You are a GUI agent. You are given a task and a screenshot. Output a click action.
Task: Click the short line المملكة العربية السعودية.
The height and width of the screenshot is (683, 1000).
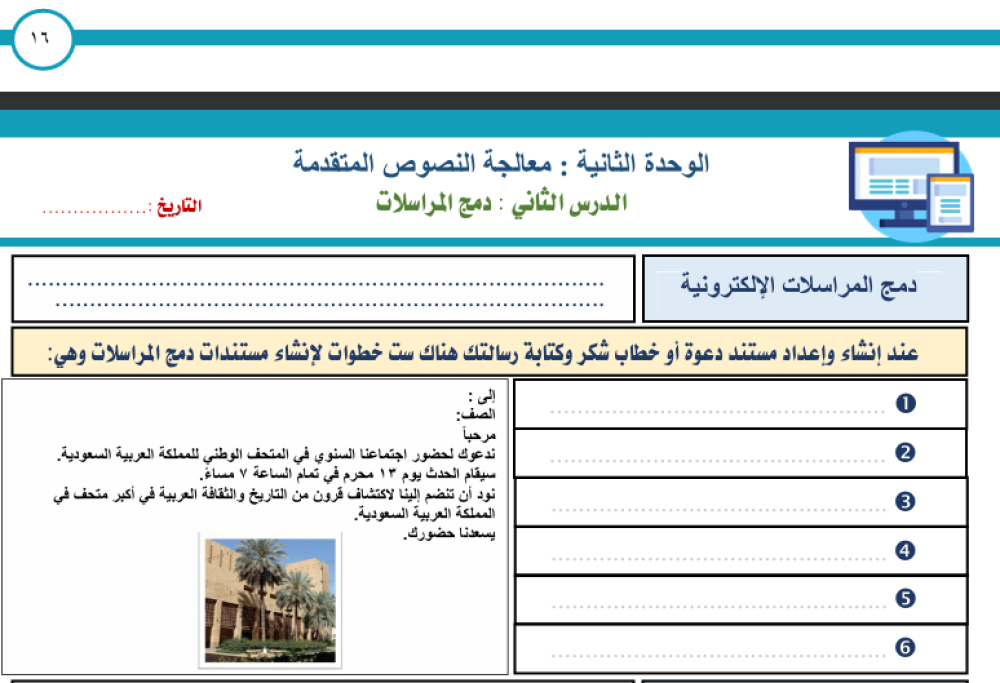click(x=425, y=513)
